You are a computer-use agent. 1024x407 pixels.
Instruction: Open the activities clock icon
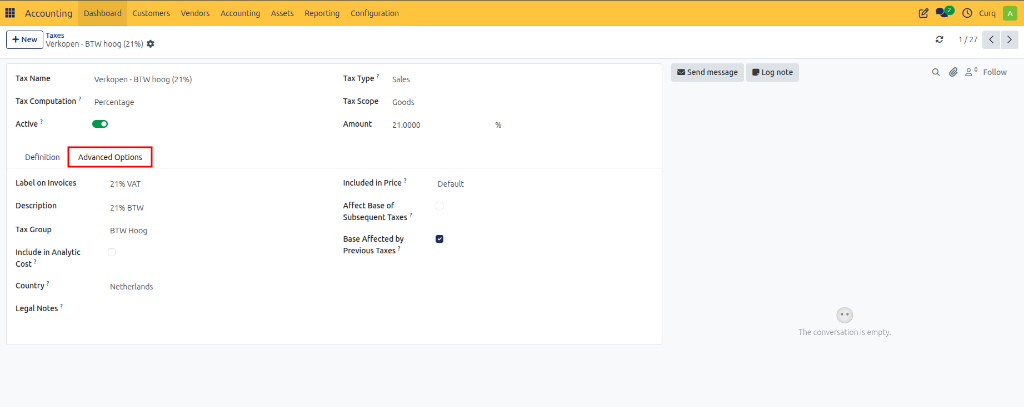point(967,13)
